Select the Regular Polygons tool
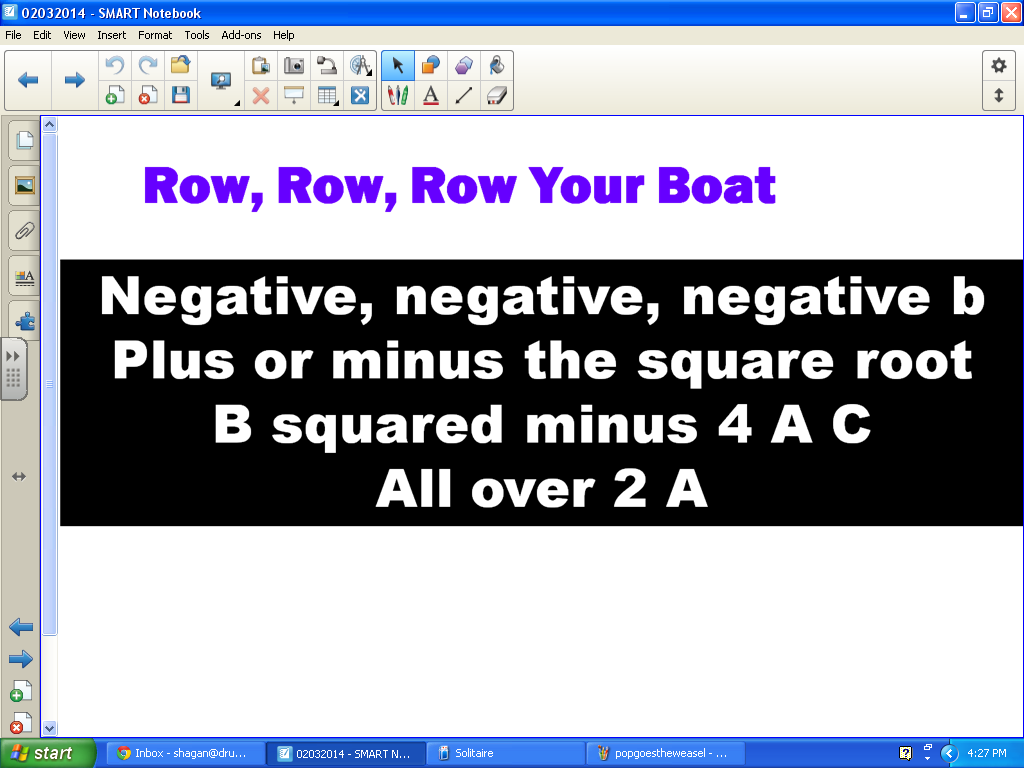Image resolution: width=1024 pixels, height=768 pixels. coord(464,65)
